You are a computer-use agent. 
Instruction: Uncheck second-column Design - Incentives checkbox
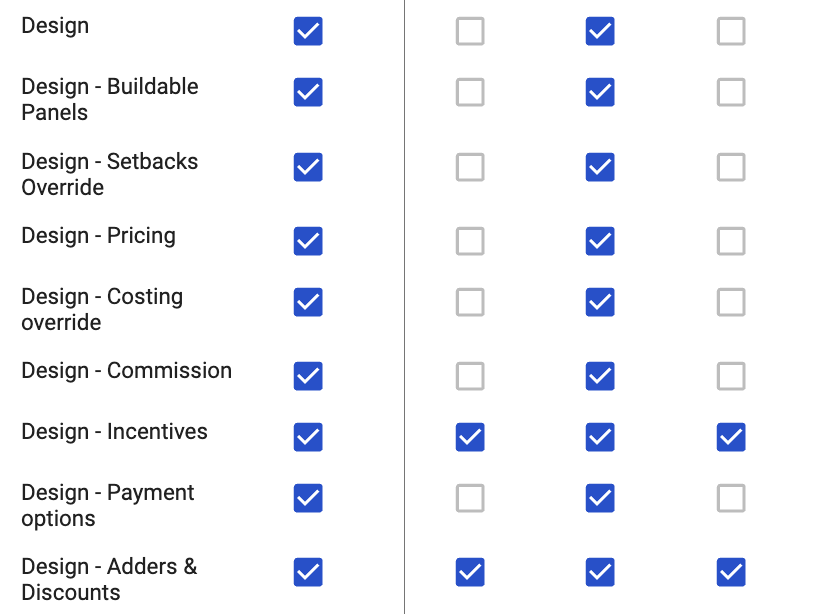[470, 437]
